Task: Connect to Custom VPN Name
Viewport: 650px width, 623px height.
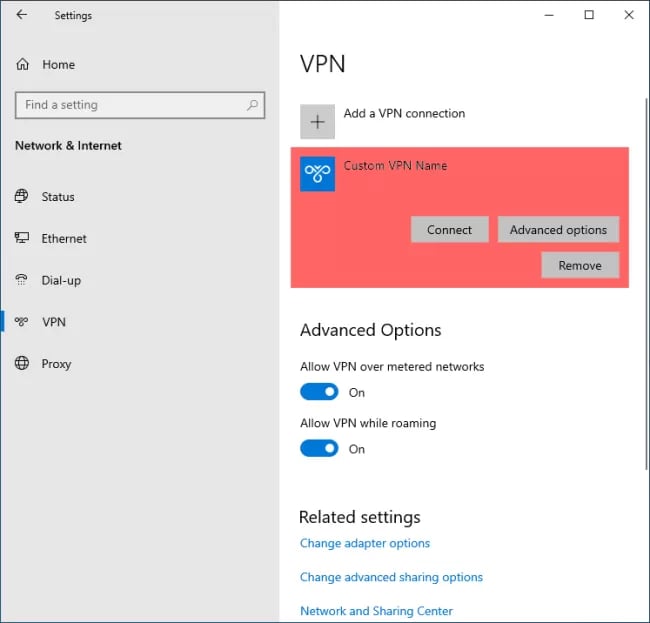Action: [x=450, y=230]
